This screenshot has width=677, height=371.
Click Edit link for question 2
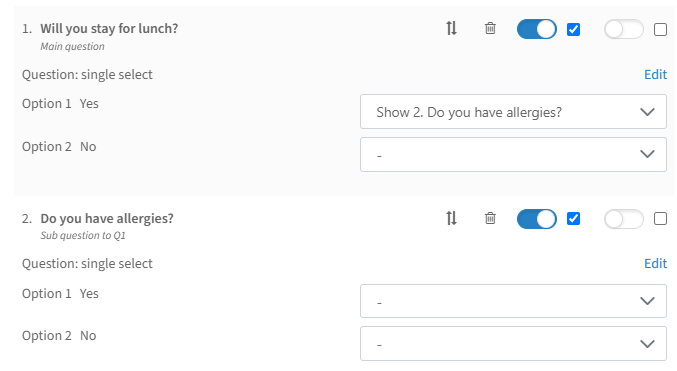click(x=655, y=263)
